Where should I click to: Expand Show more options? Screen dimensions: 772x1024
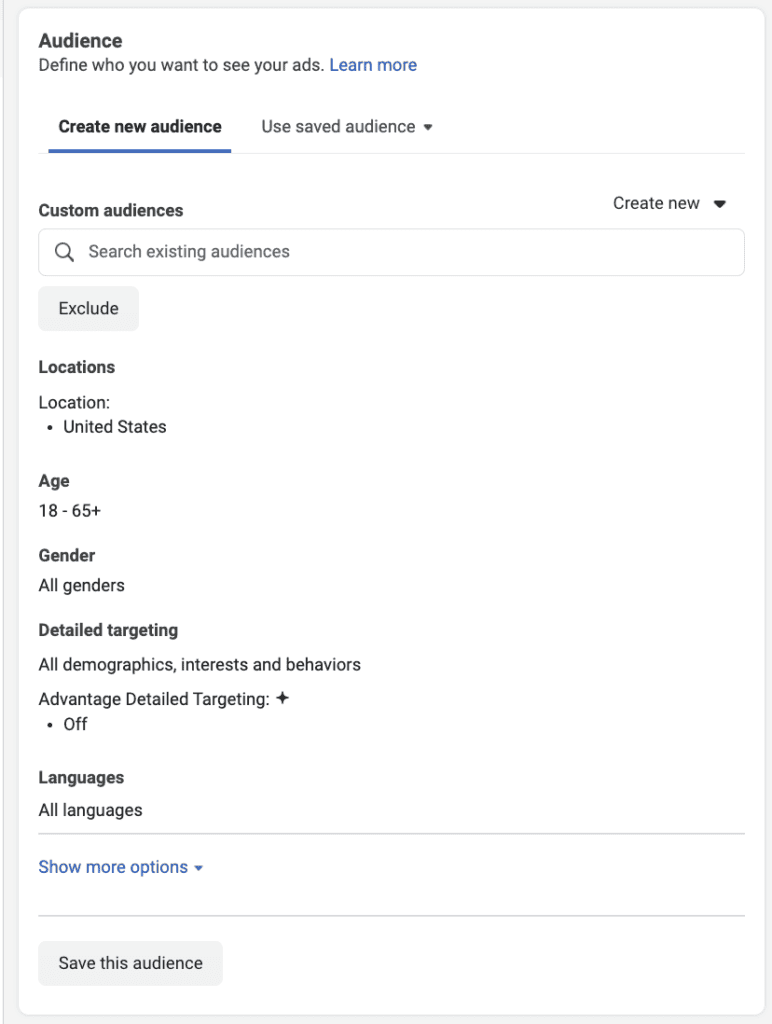click(x=121, y=867)
